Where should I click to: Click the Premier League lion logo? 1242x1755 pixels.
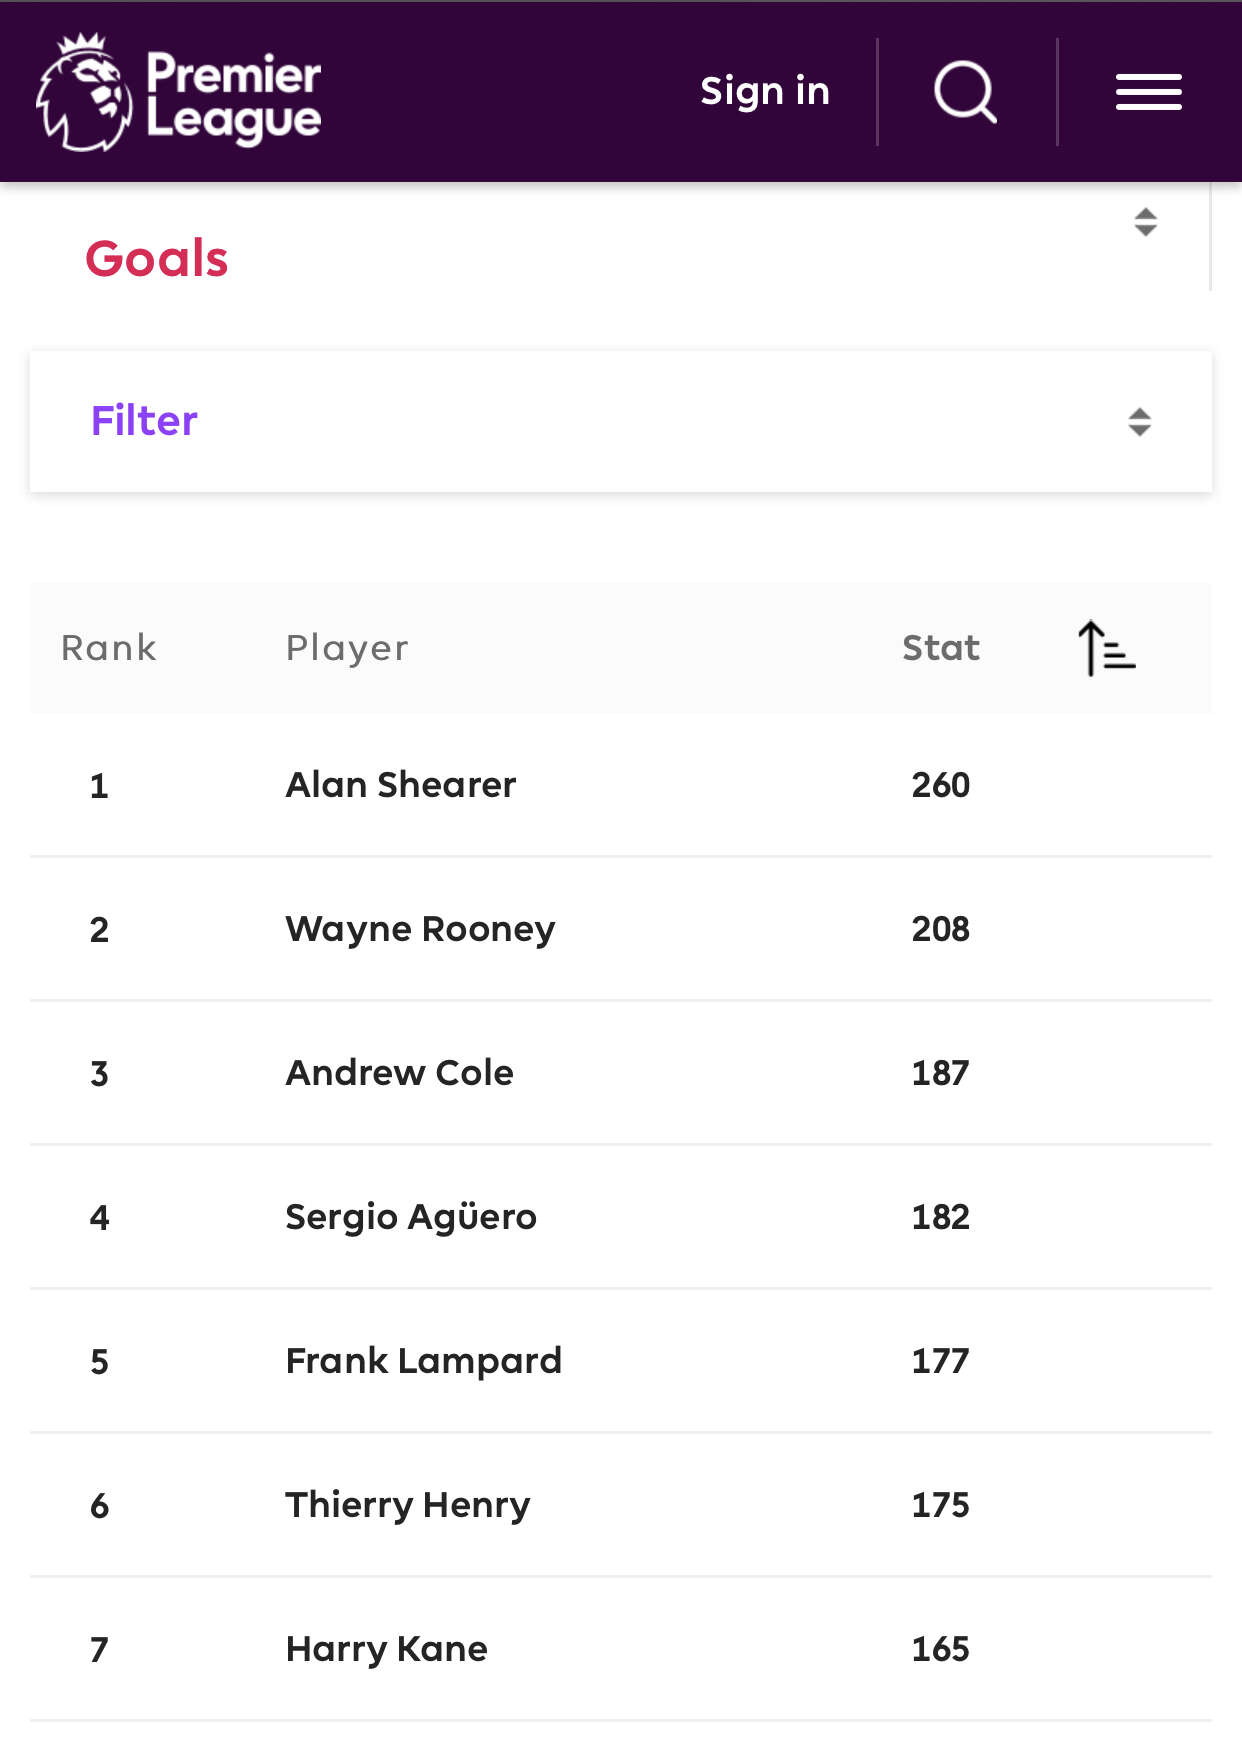(x=84, y=92)
